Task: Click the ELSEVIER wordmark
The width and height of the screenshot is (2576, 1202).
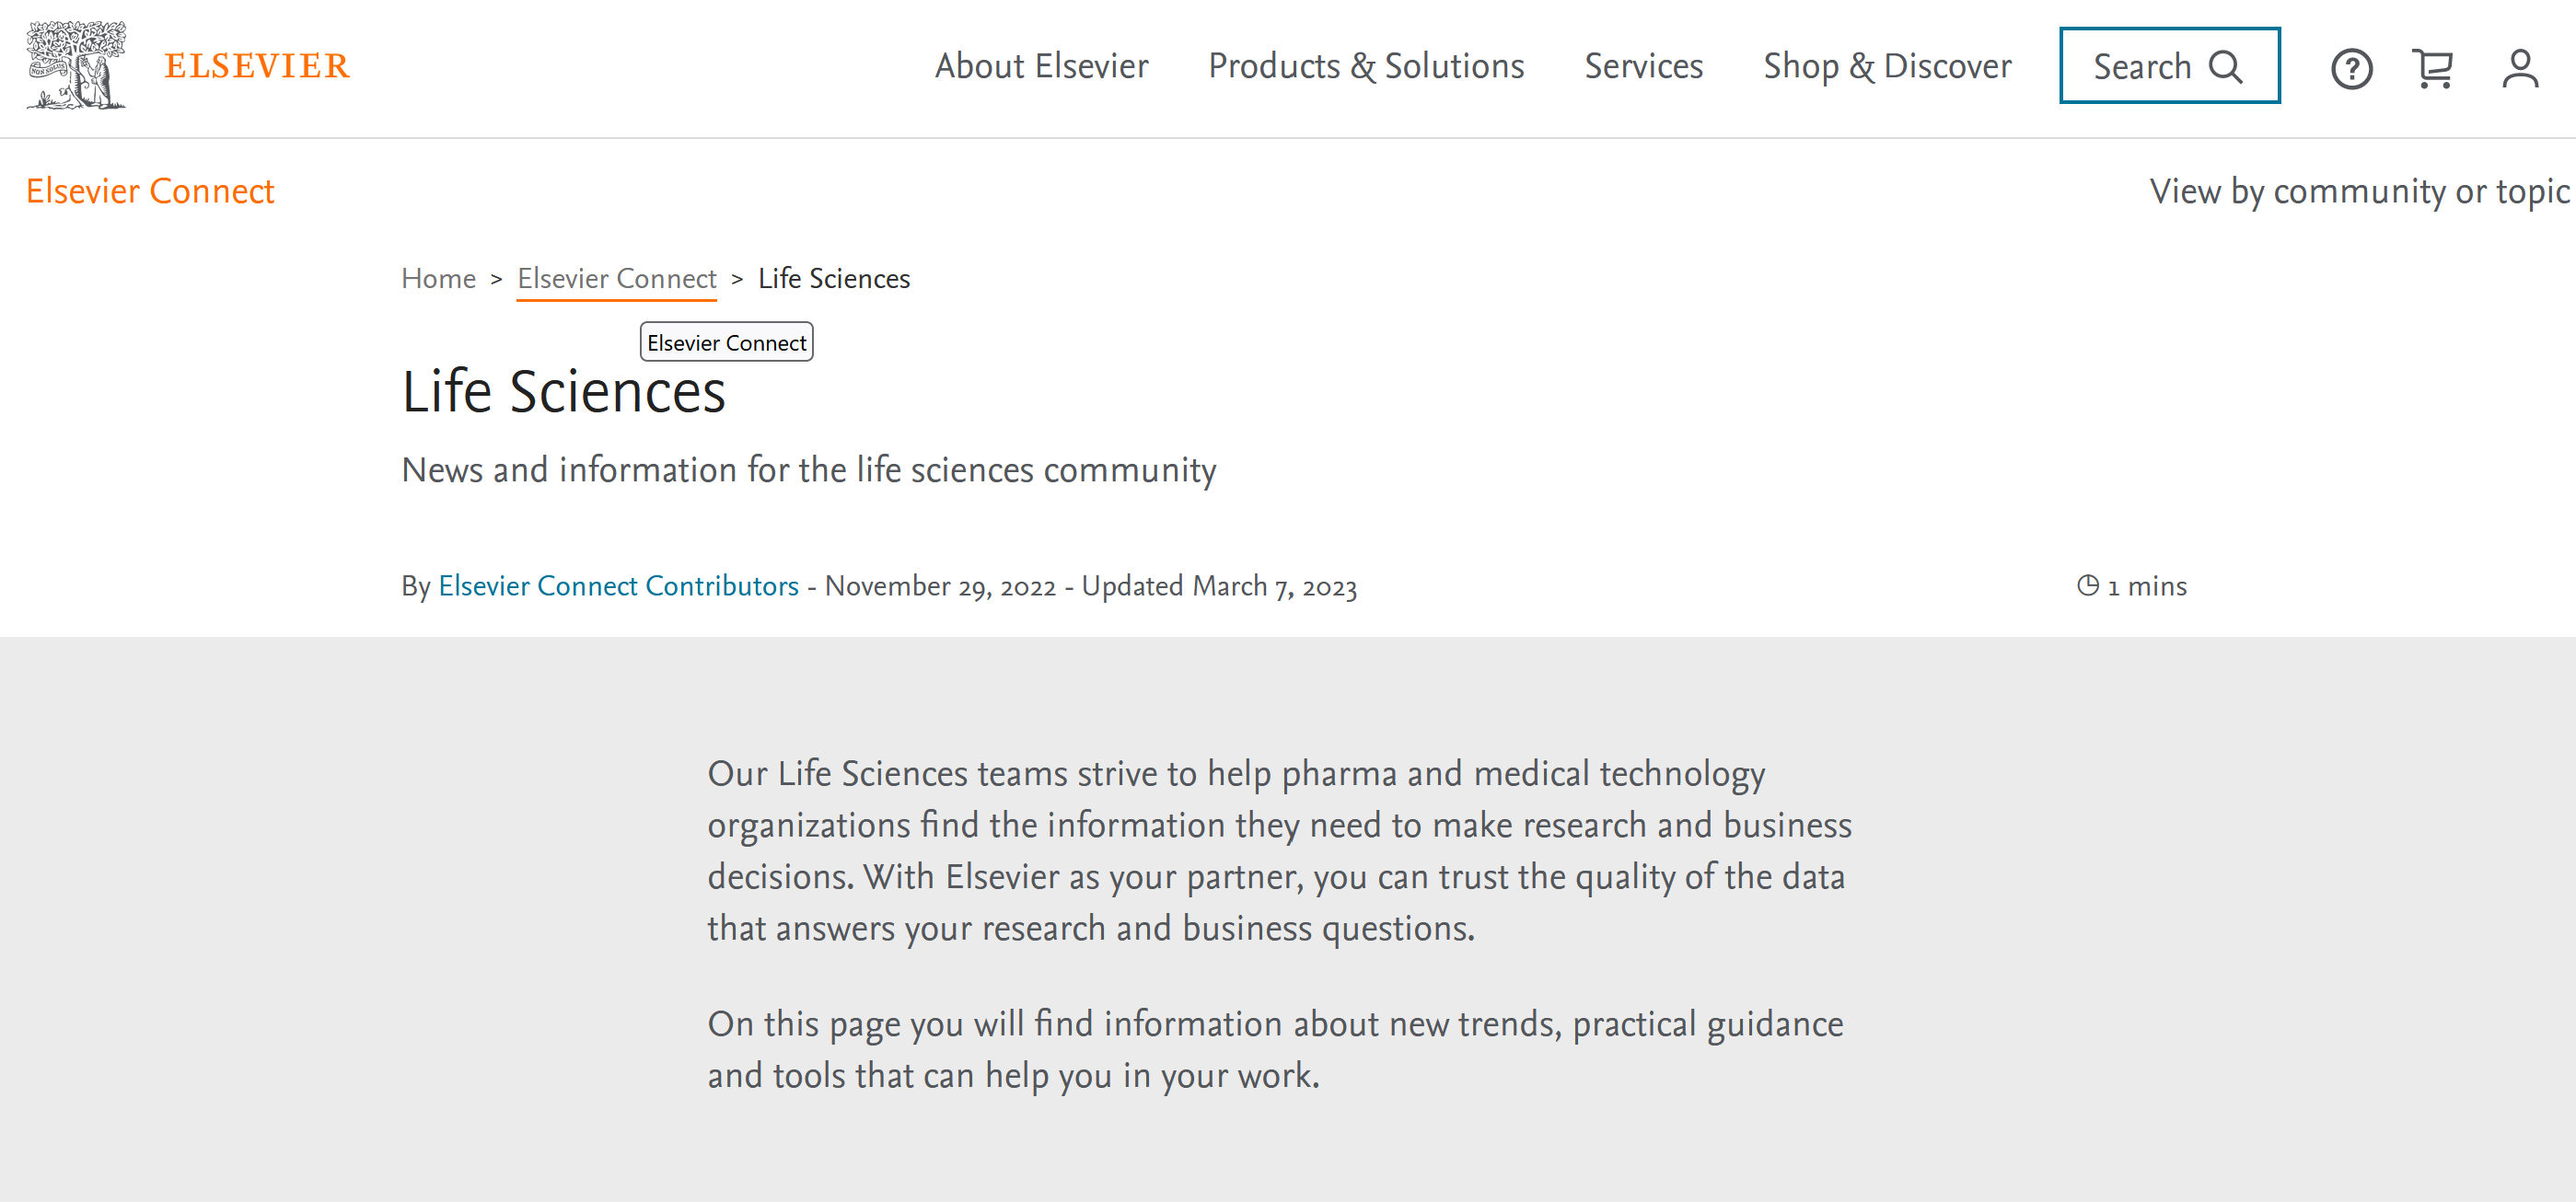Action: [x=257, y=66]
